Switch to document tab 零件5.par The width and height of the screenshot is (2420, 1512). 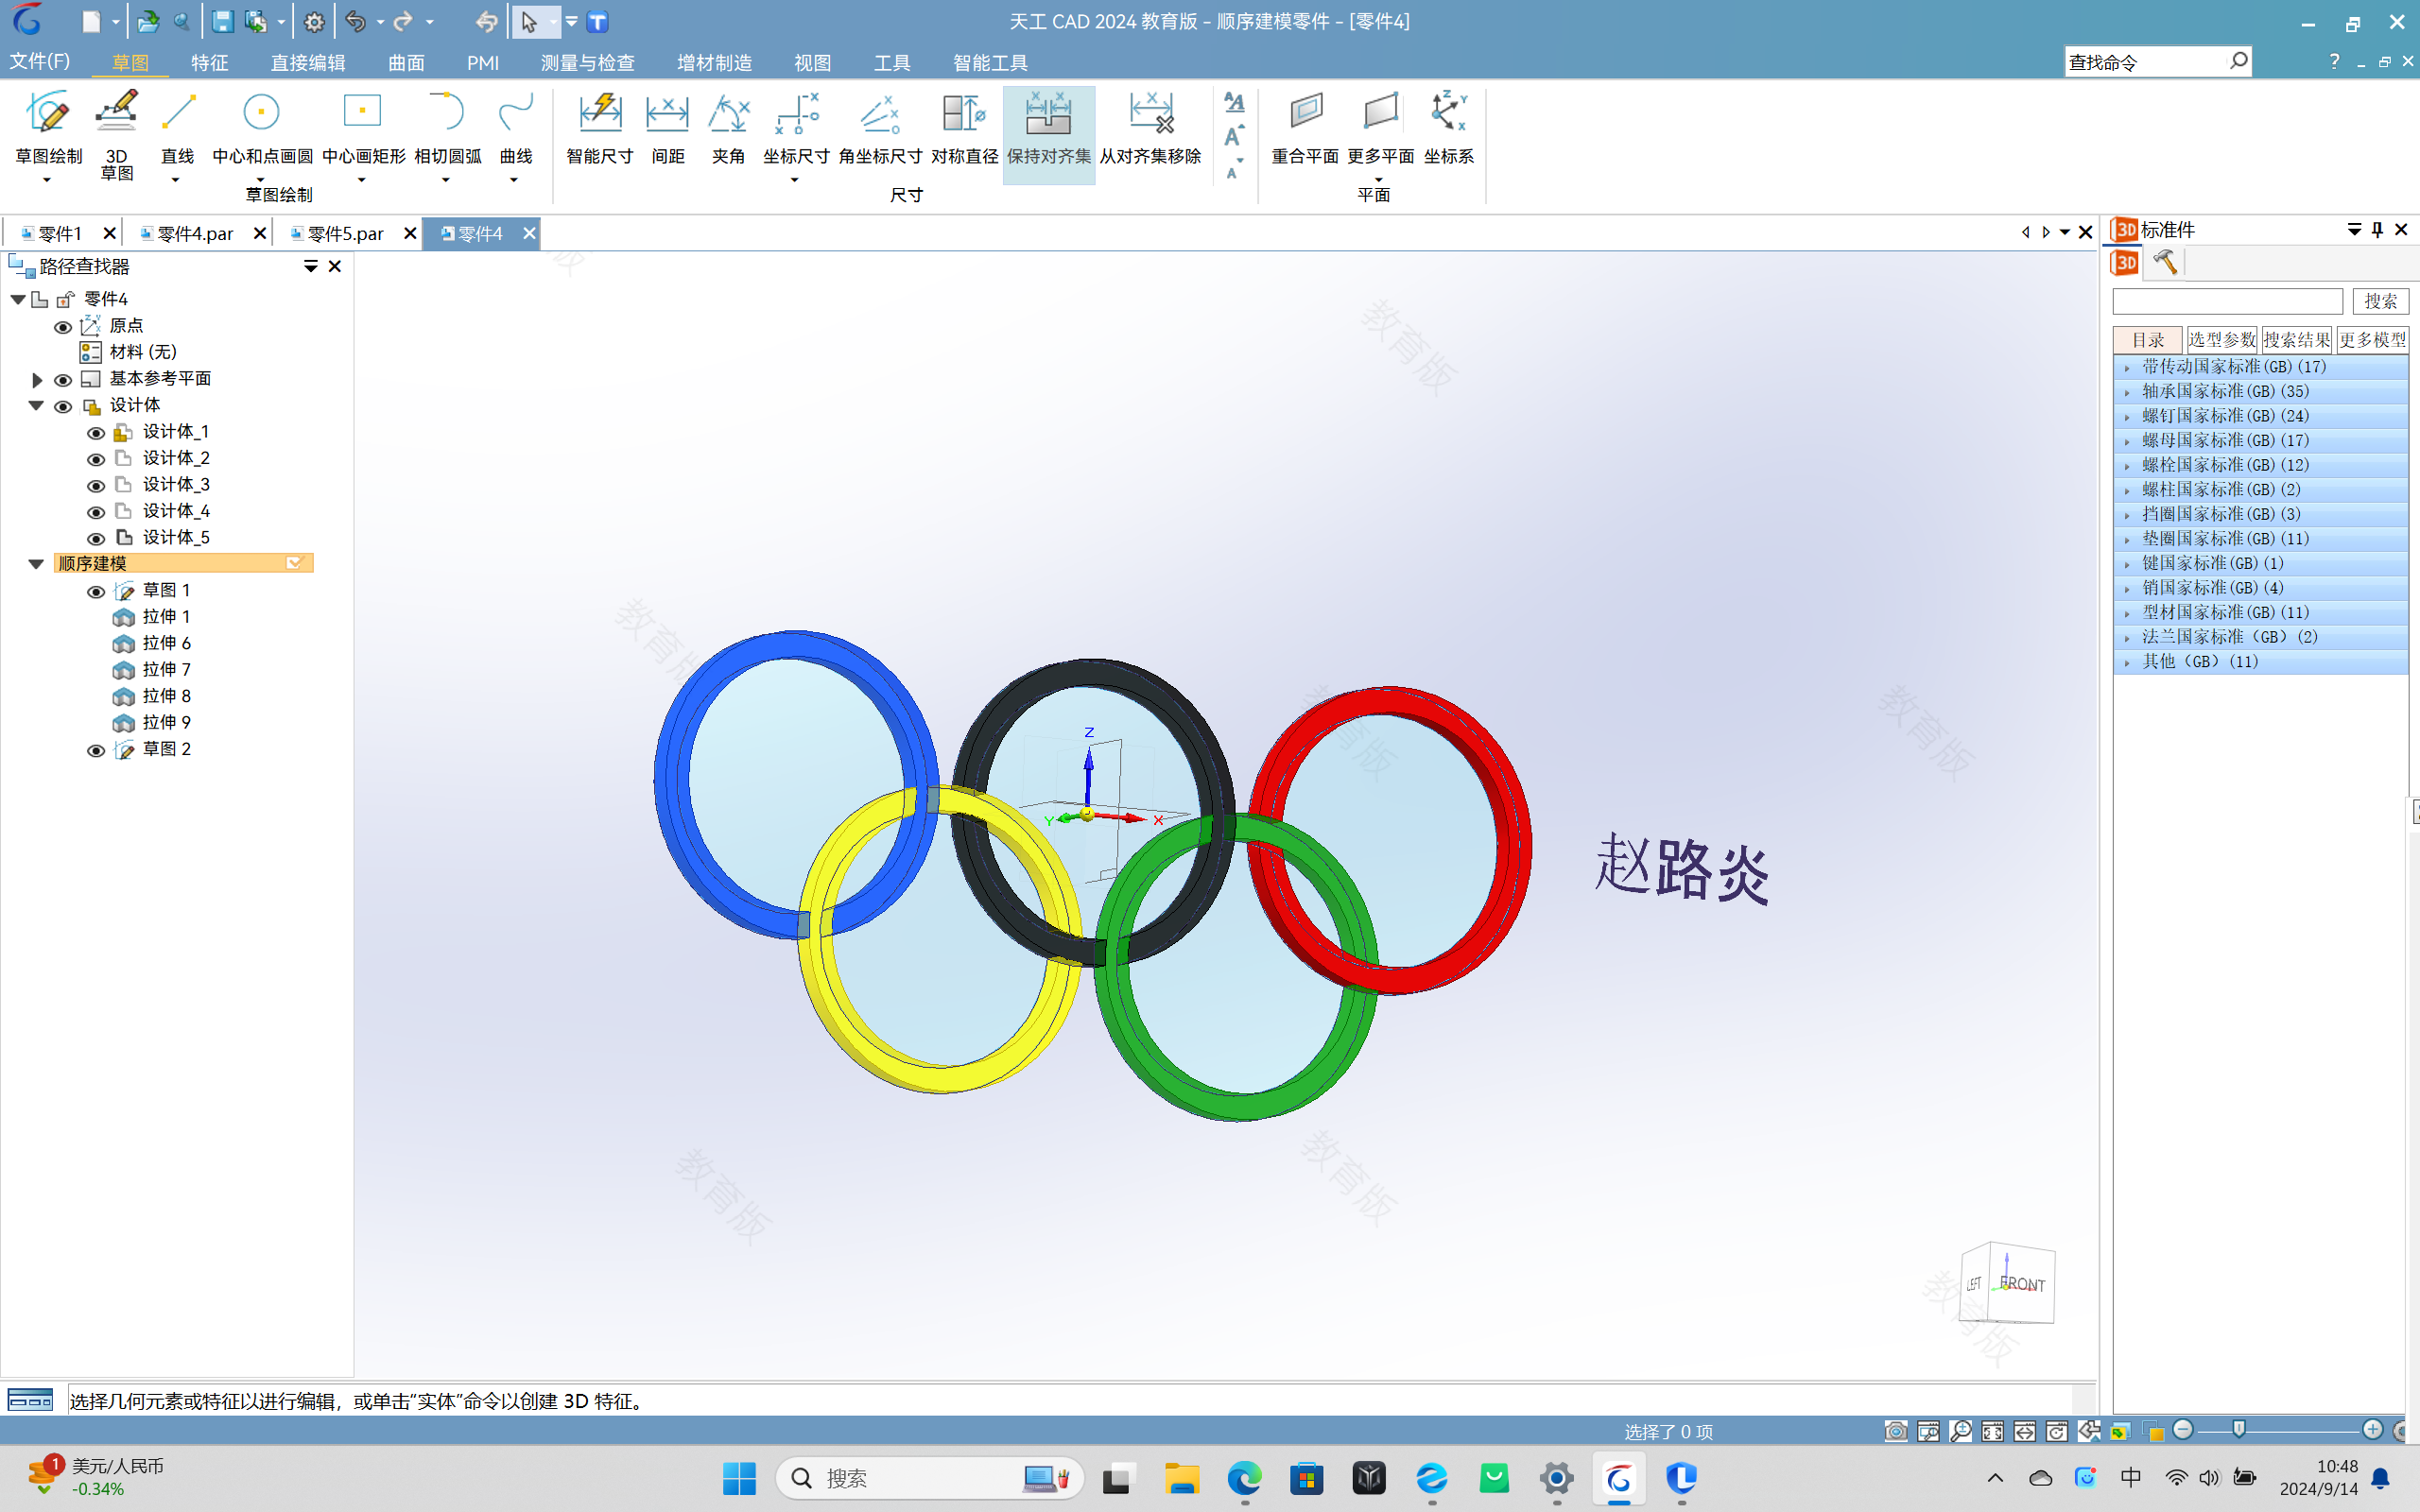point(345,233)
